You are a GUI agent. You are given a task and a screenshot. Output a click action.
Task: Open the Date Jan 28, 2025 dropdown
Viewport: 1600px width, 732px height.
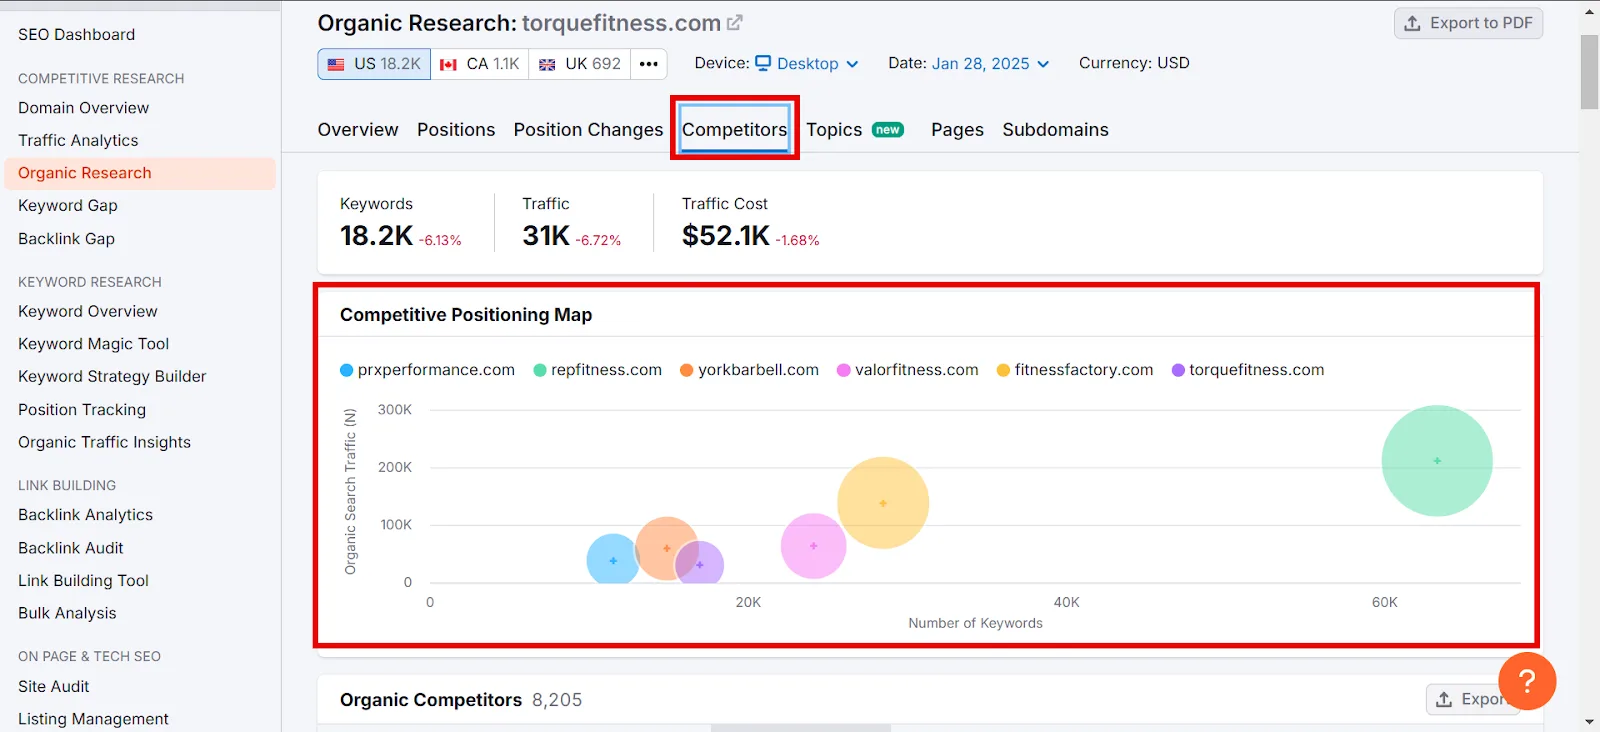(x=991, y=63)
